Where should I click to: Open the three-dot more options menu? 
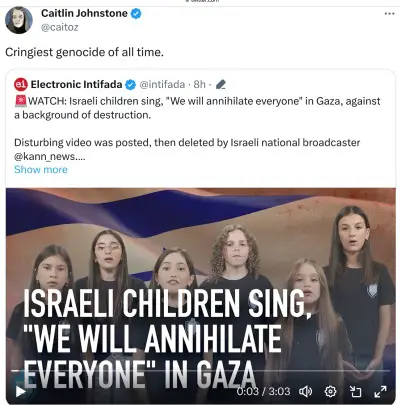click(x=389, y=14)
